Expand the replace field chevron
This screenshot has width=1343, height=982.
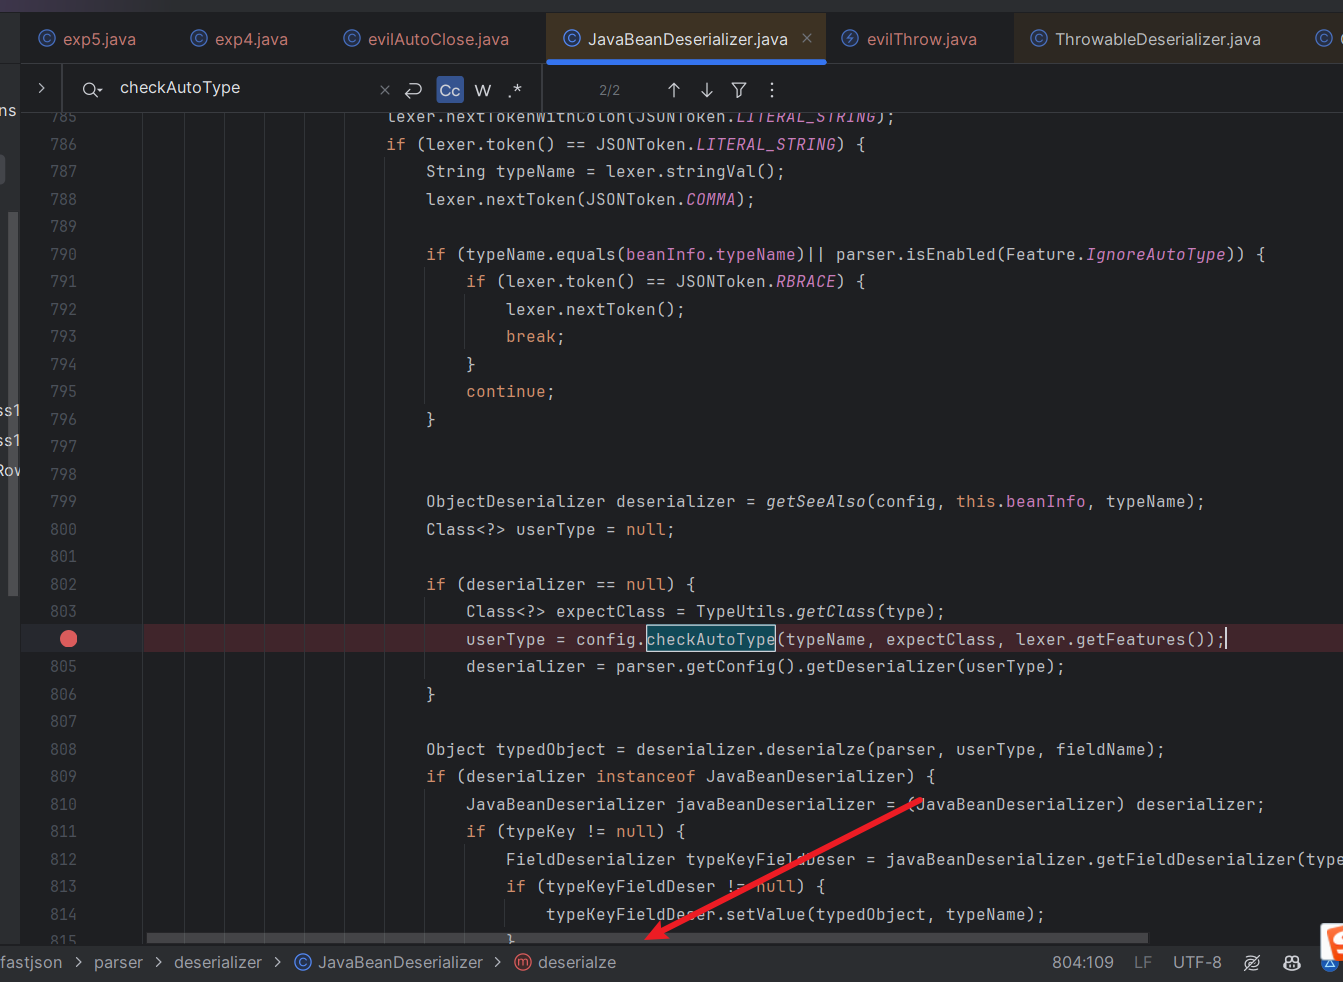[x=41, y=88]
